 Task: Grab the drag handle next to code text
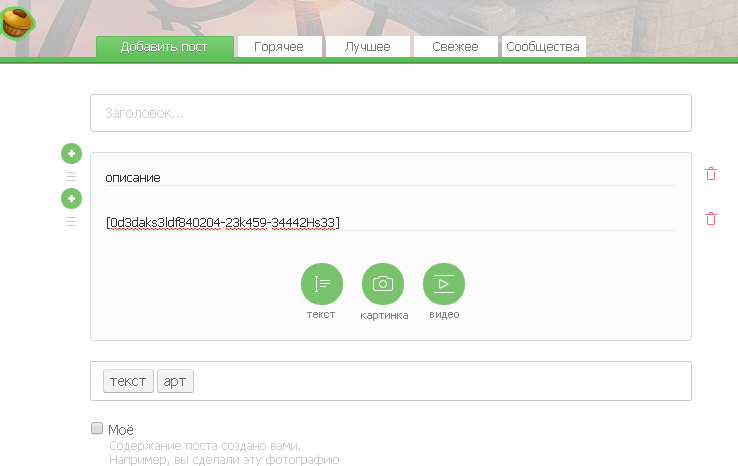click(71, 221)
